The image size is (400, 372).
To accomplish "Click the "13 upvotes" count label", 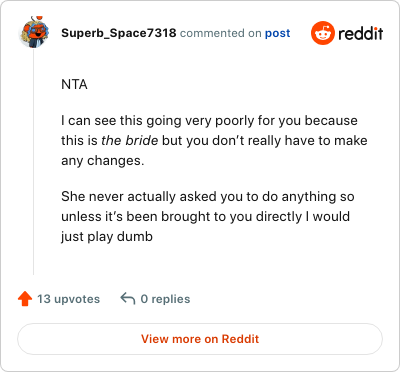I will tap(68, 299).
